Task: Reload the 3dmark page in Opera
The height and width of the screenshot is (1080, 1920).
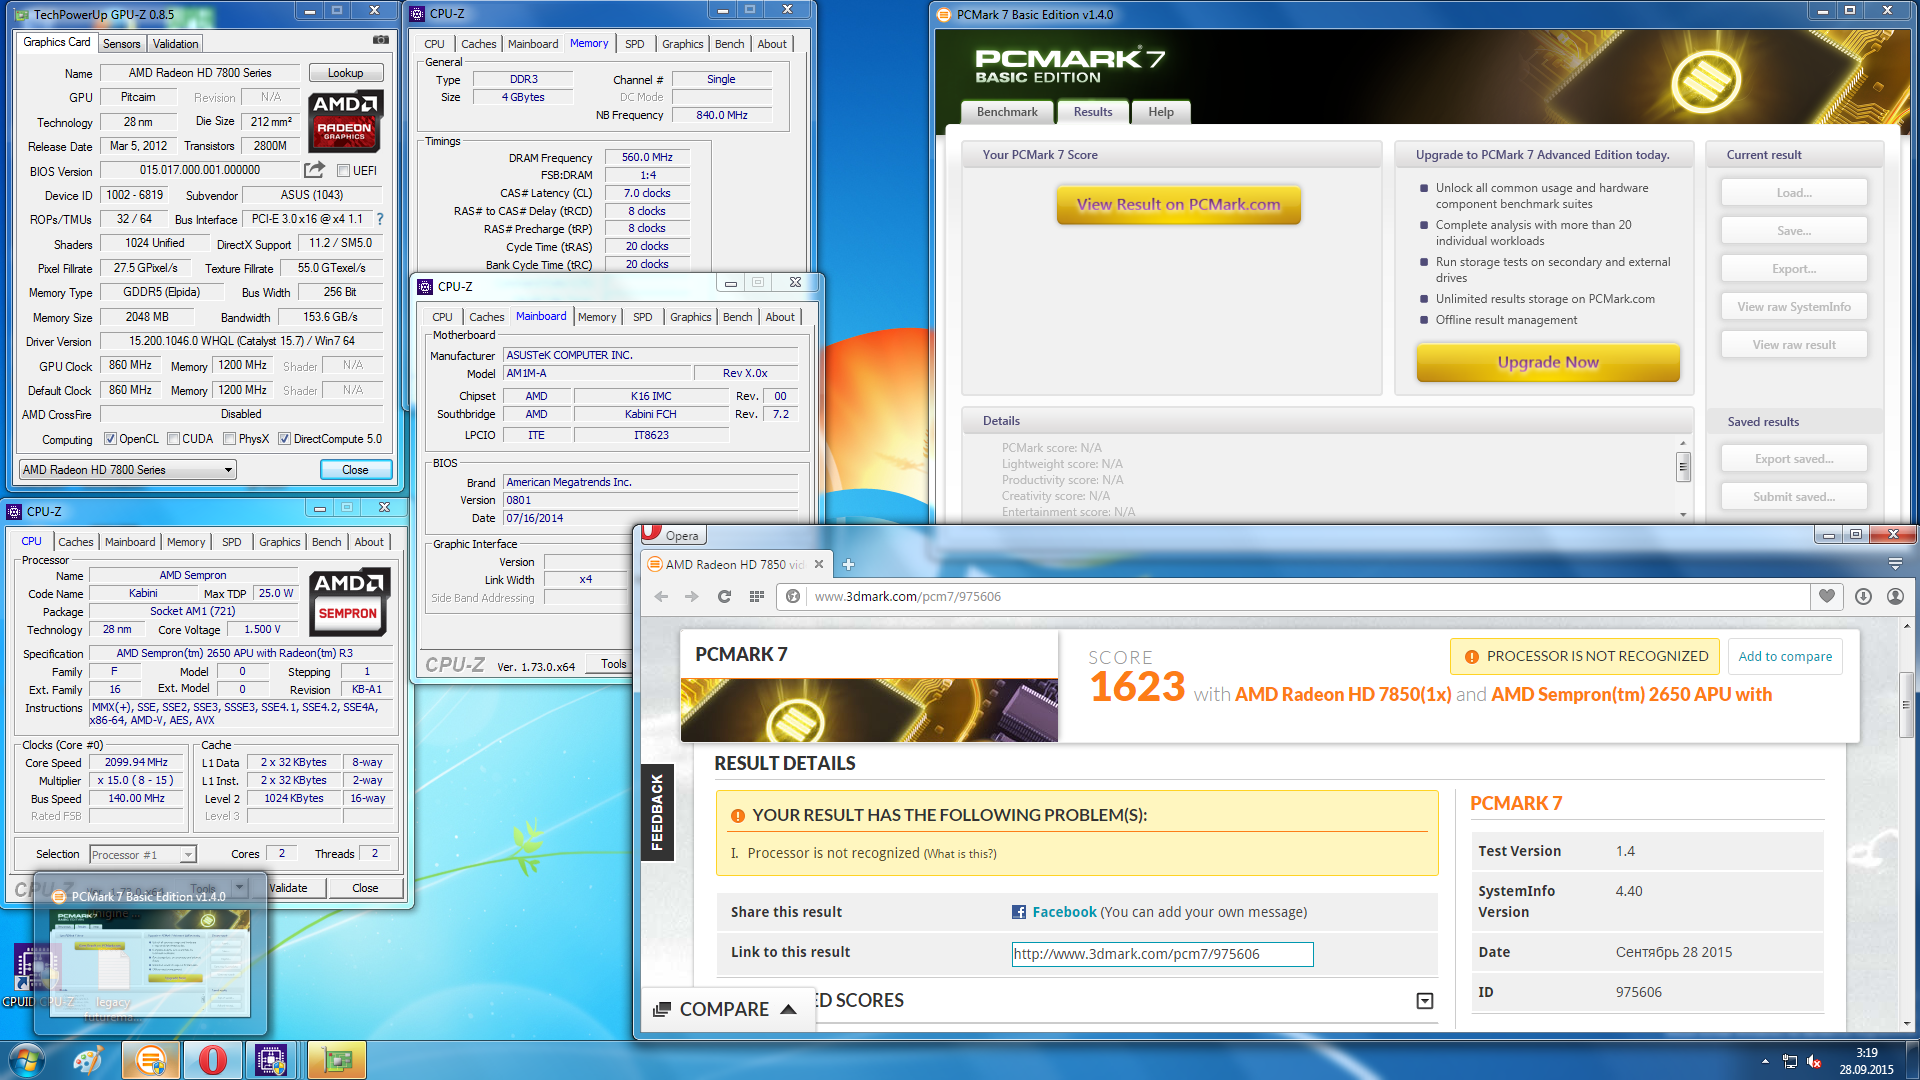Action: tap(724, 596)
